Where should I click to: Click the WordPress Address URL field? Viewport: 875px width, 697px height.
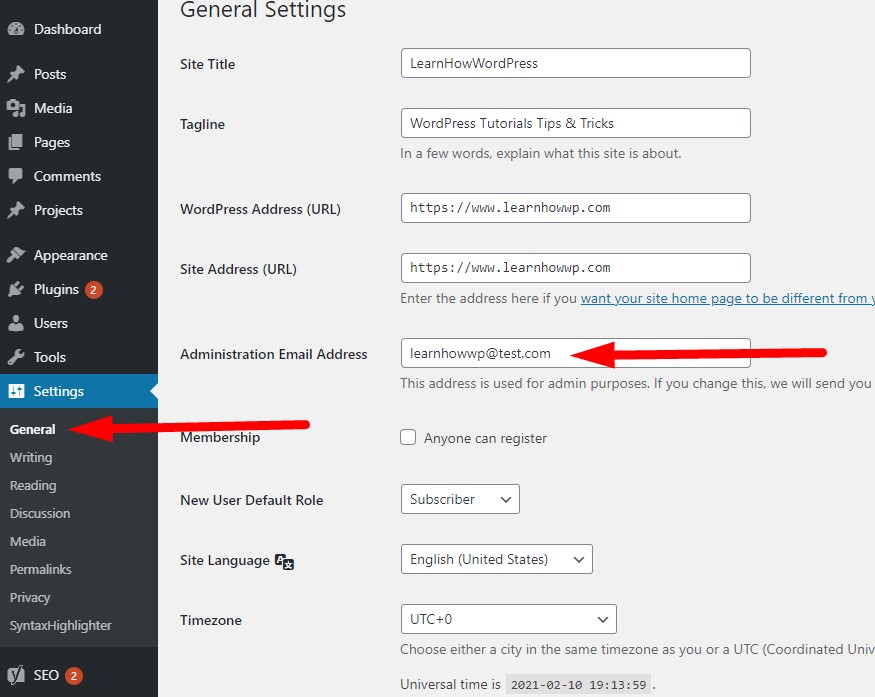(x=575, y=208)
